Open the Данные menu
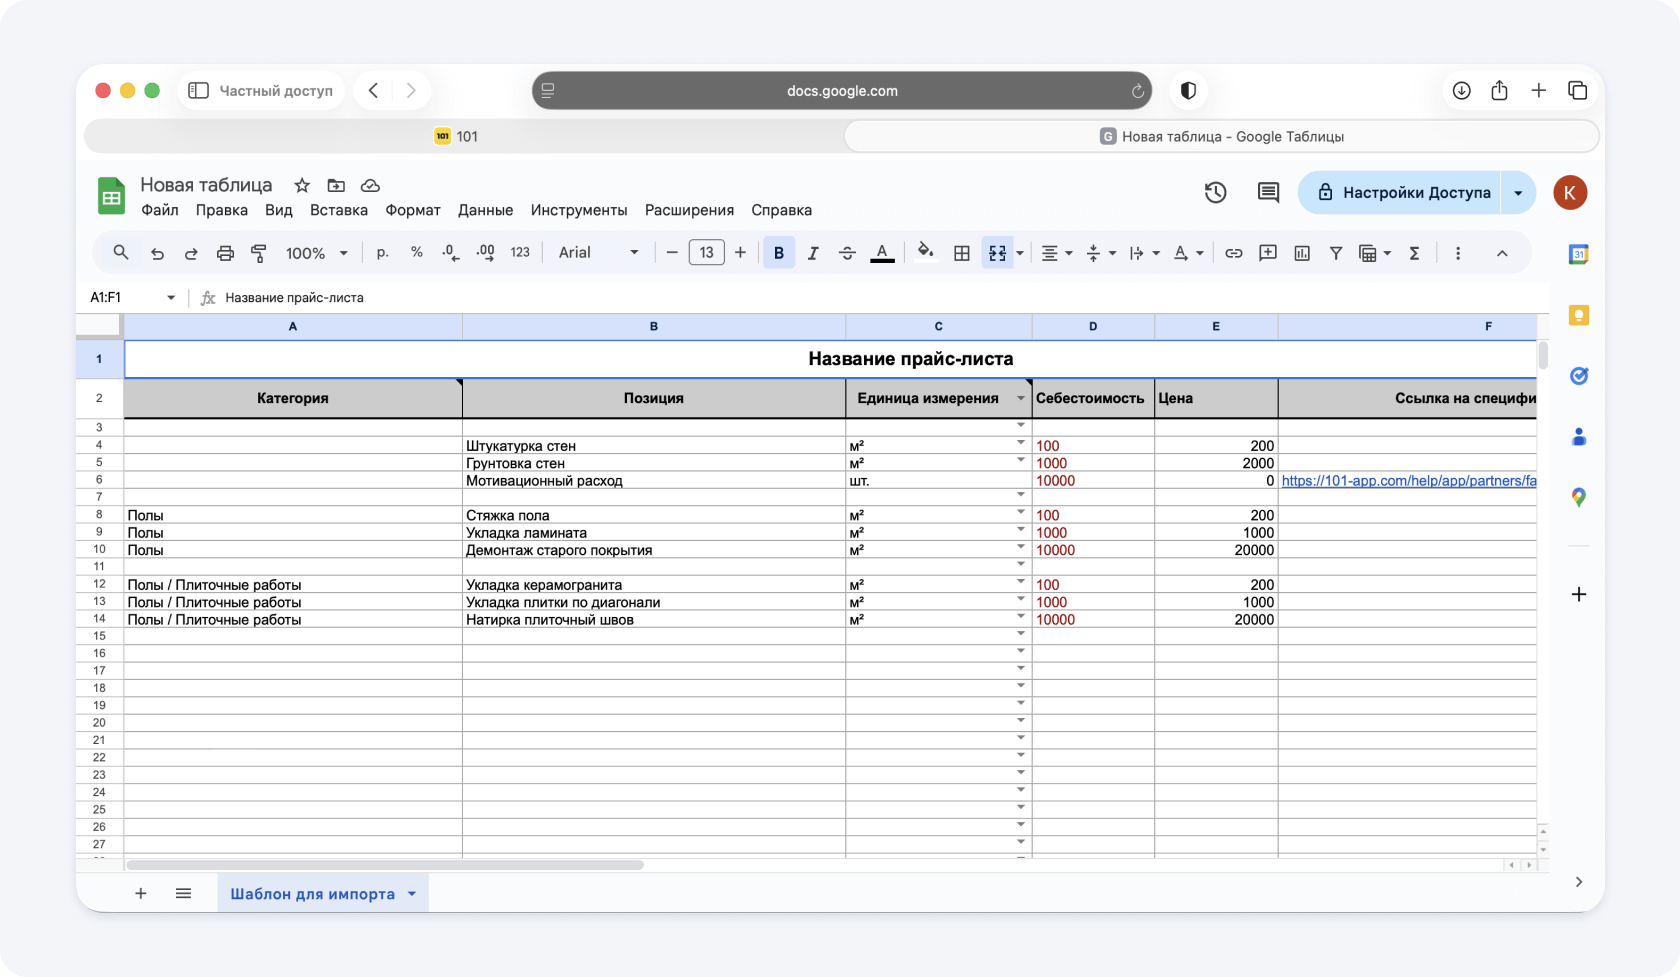1680x977 pixels. 485,210
